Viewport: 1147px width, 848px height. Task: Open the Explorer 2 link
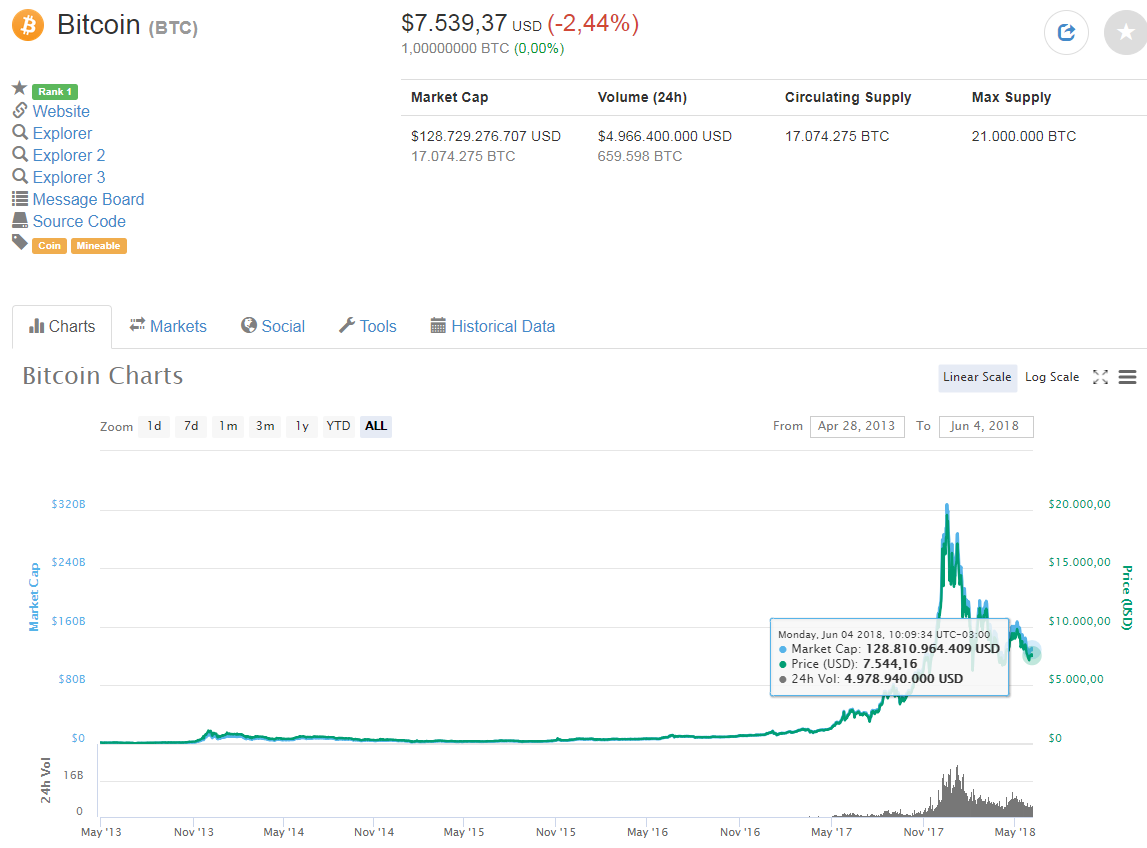(x=69, y=155)
